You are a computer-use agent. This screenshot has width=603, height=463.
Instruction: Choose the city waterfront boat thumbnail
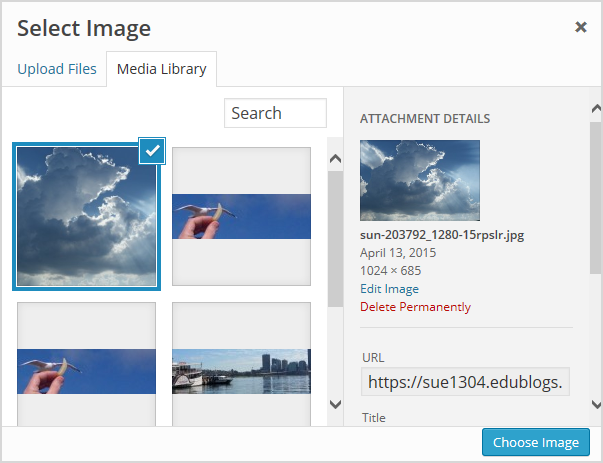pos(242,364)
